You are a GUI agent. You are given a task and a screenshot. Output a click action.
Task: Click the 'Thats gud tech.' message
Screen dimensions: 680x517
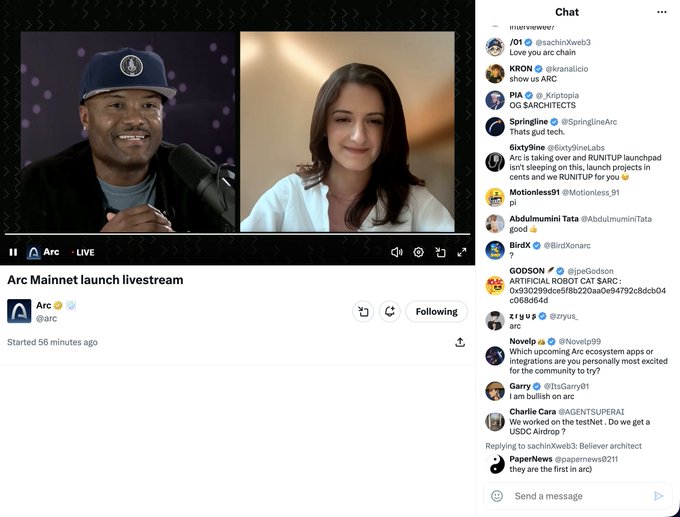point(537,132)
